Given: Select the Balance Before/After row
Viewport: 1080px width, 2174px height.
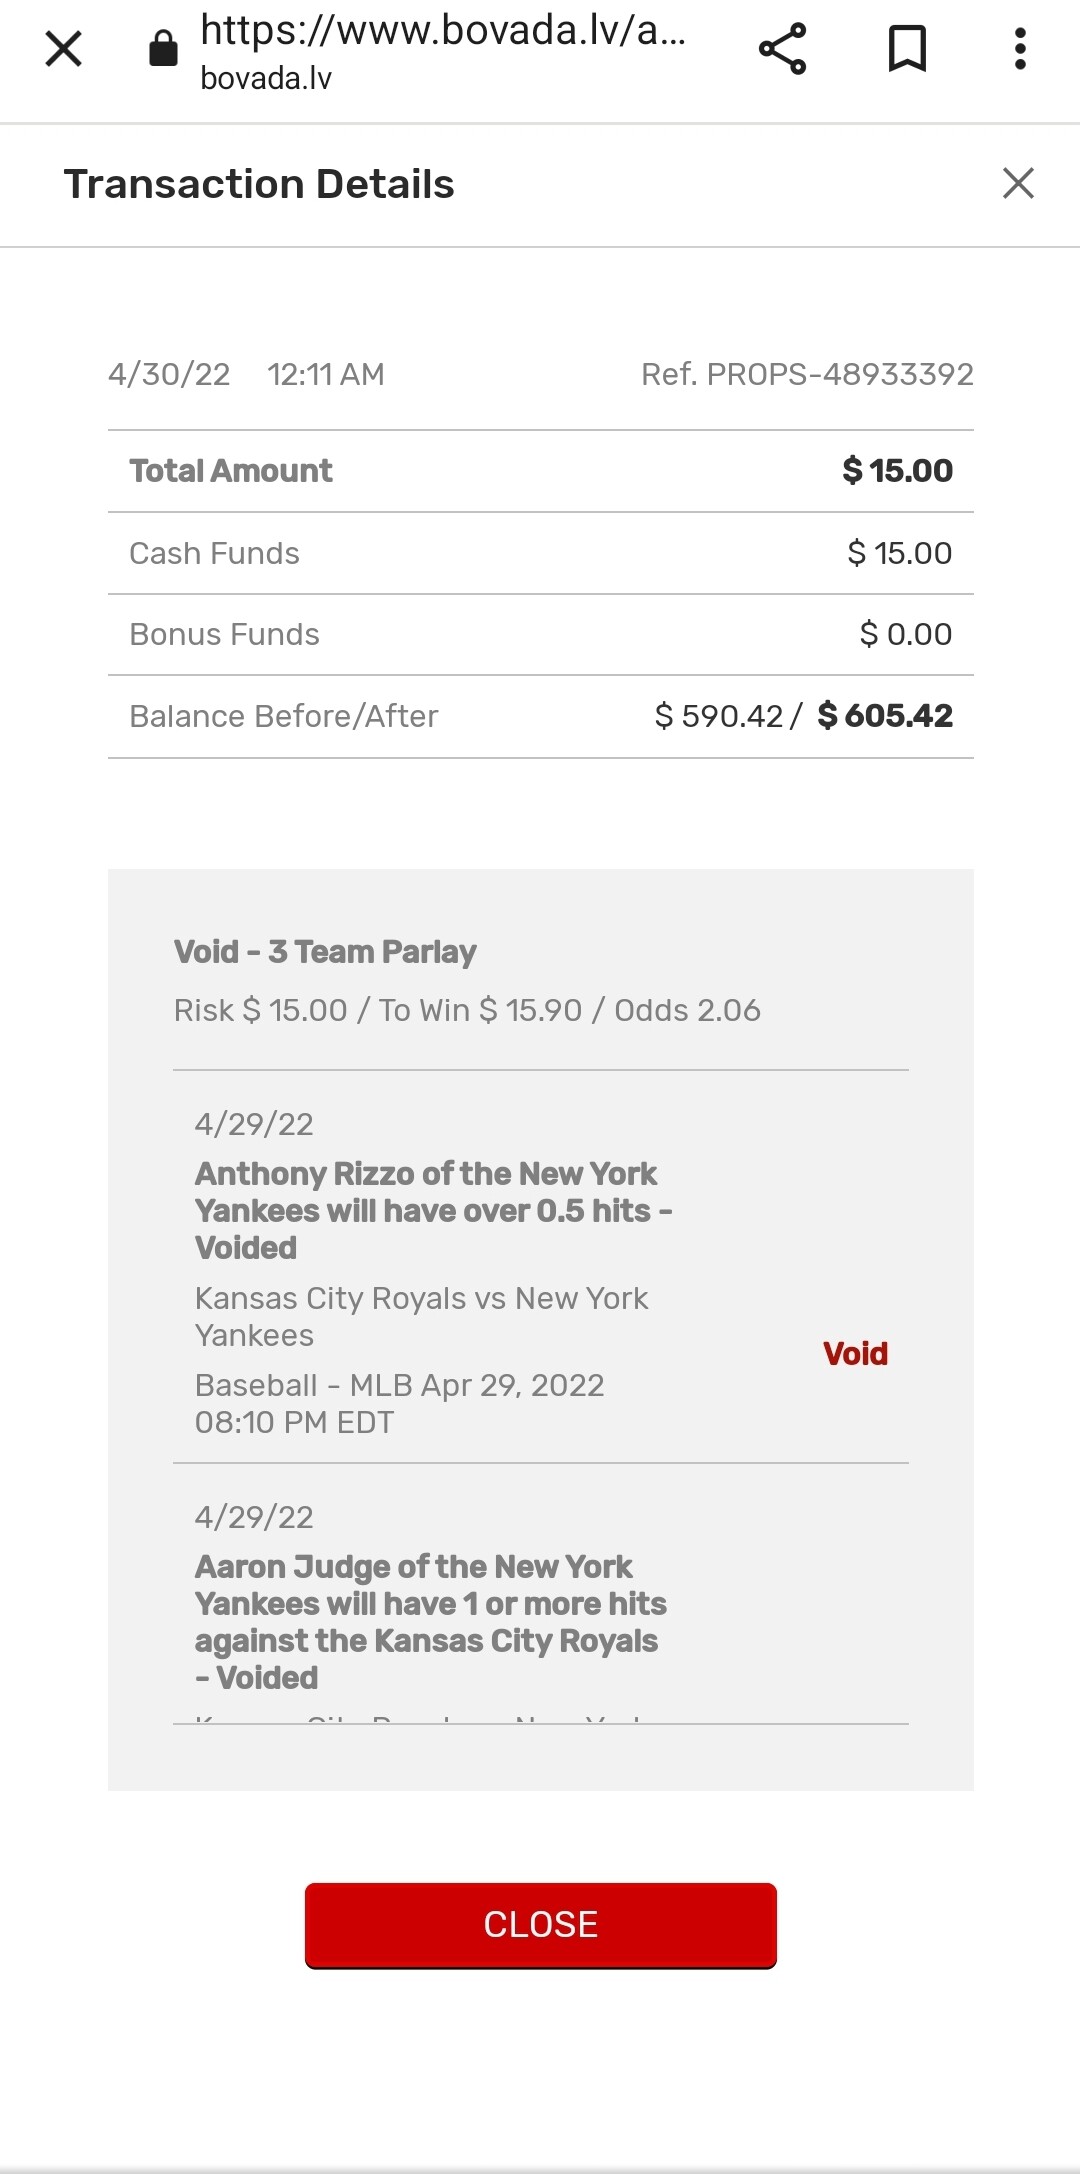Looking at the screenshot, I should (540, 716).
